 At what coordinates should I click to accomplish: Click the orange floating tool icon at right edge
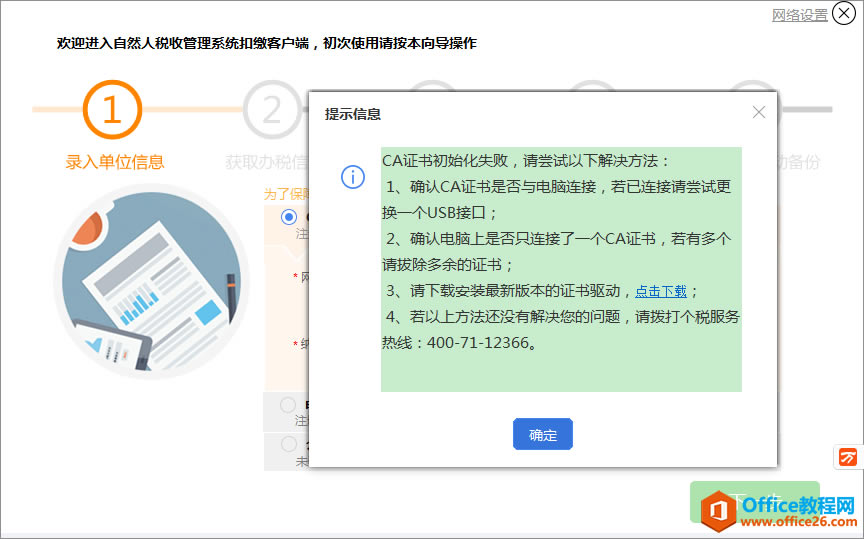[848, 457]
